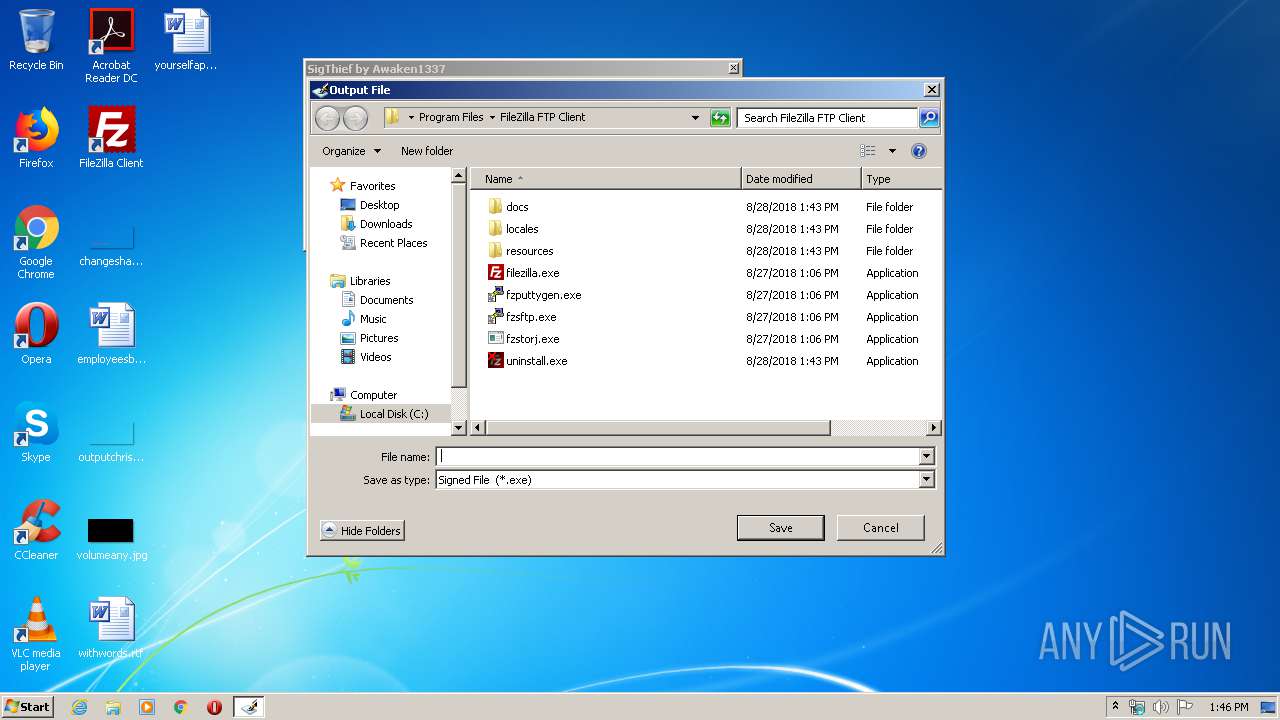Open Windows Explorer from taskbar
The width and height of the screenshot is (1280, 720).
pos(113,707)
